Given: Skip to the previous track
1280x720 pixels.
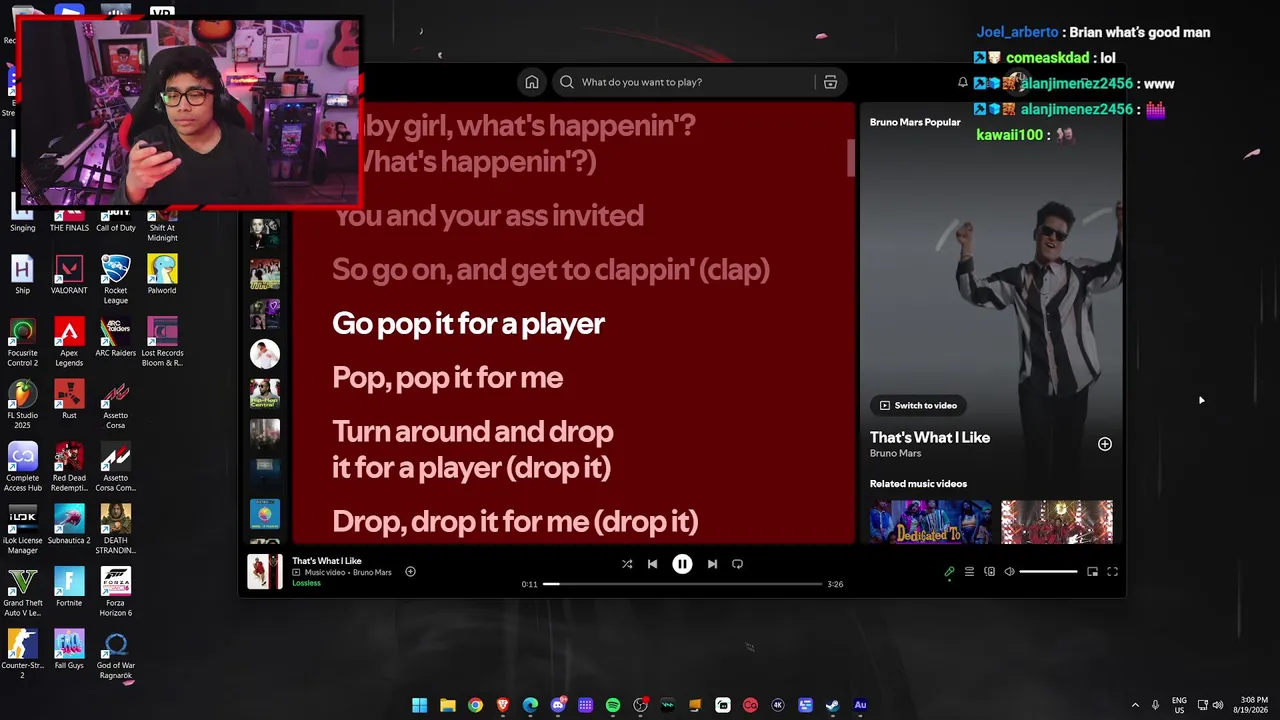Looking at the screenshot, I should click(652, 564).
